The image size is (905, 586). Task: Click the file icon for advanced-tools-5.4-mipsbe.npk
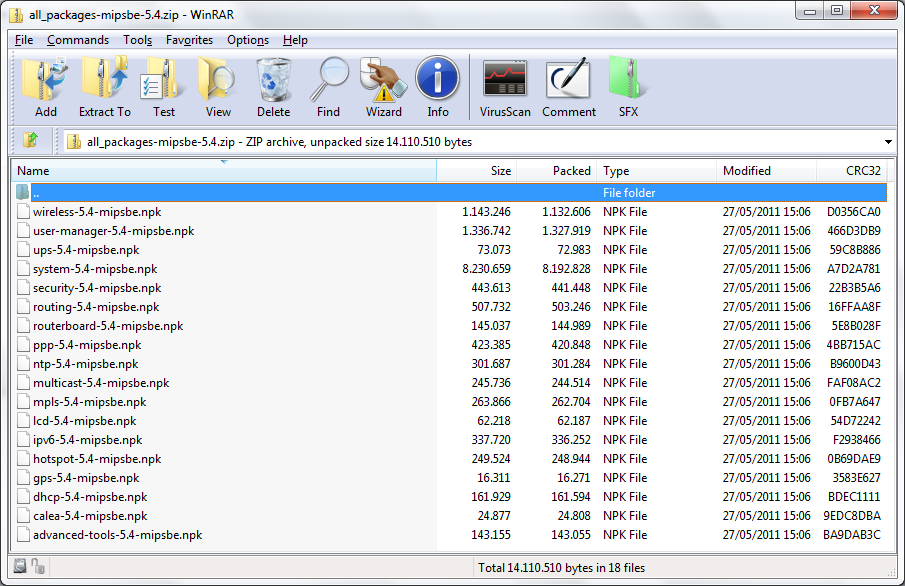(x=23, y=535)
